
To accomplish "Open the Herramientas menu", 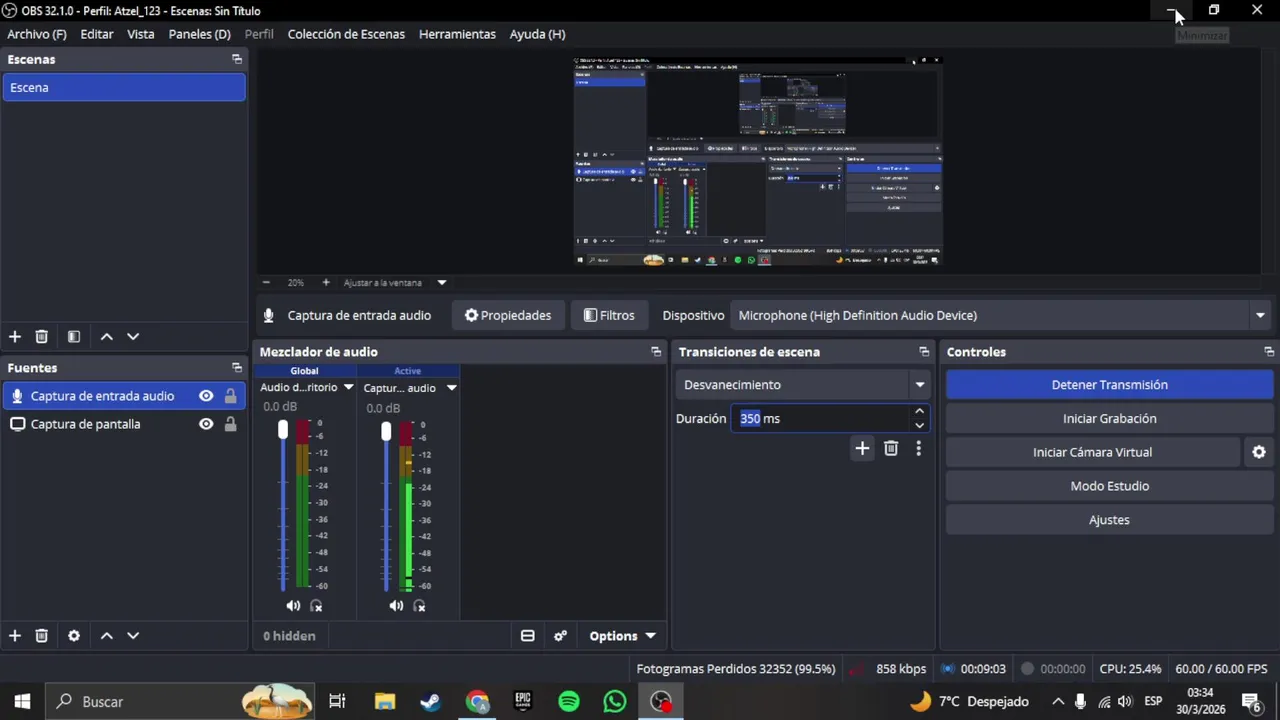I will point(457,34).
